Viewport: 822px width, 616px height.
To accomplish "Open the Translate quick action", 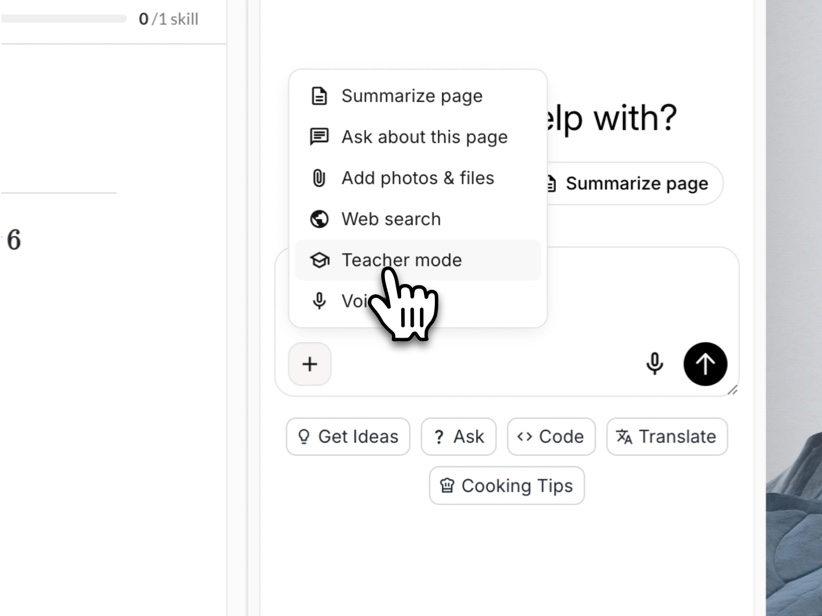I will 667,437.
